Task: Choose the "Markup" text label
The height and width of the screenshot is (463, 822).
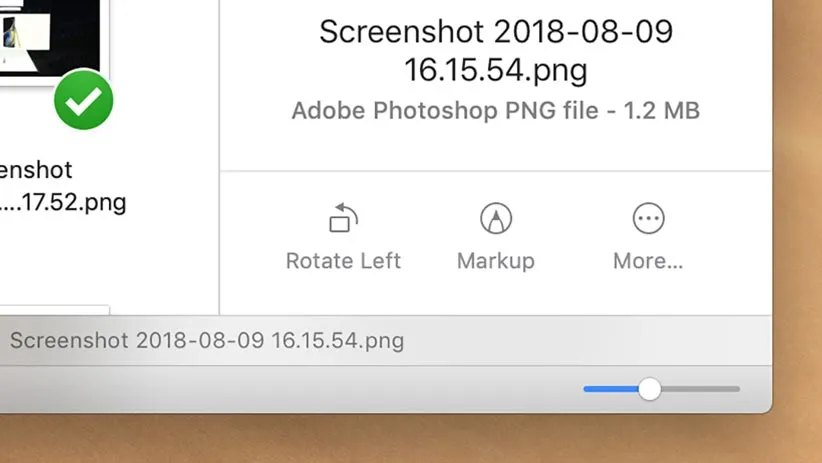Action: [x=495, y=261]
